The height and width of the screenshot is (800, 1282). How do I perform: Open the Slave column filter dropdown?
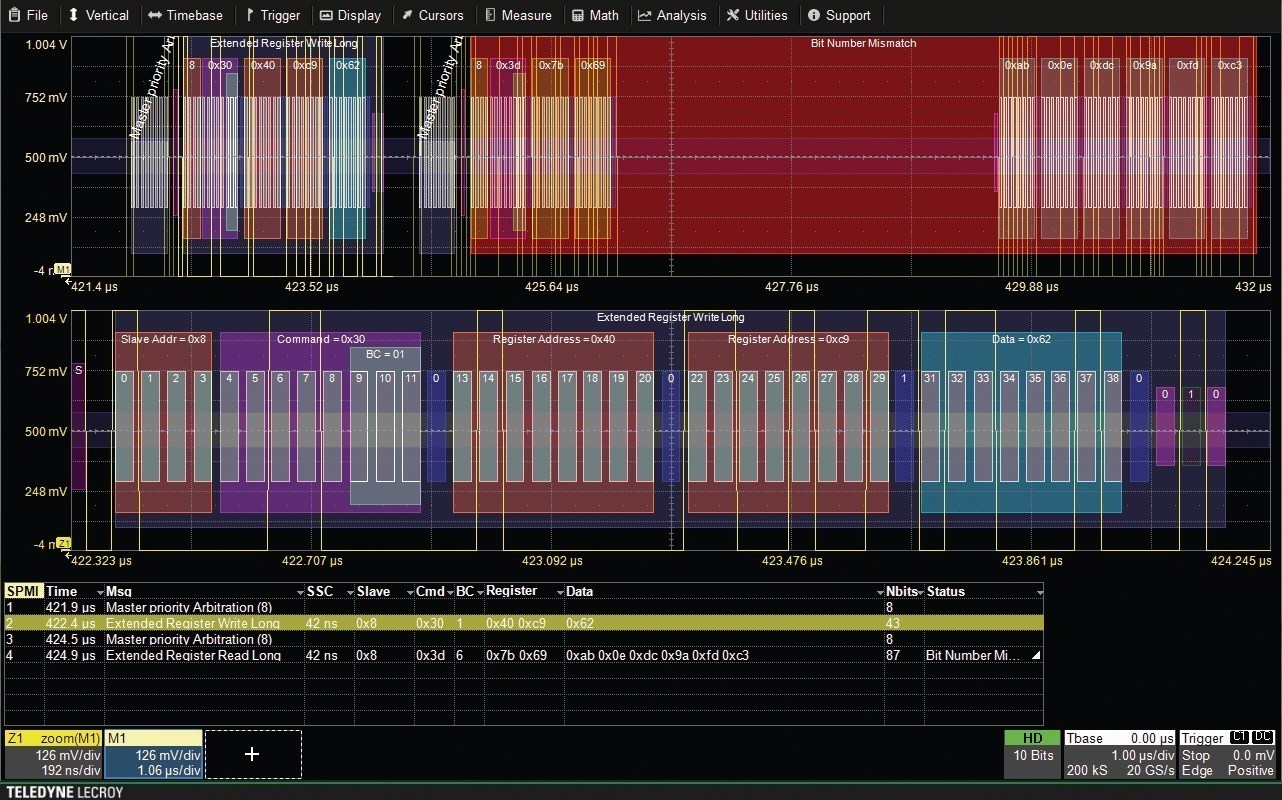408,592
